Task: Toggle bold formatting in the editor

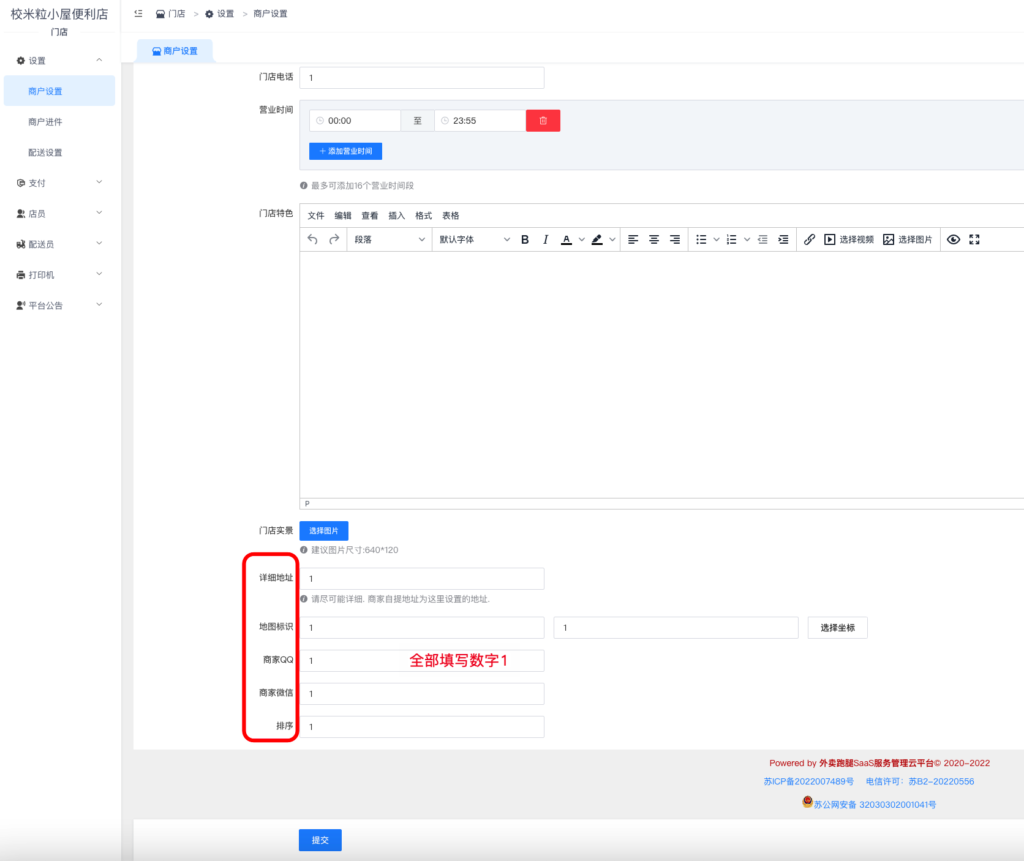Action: (524, 239)
